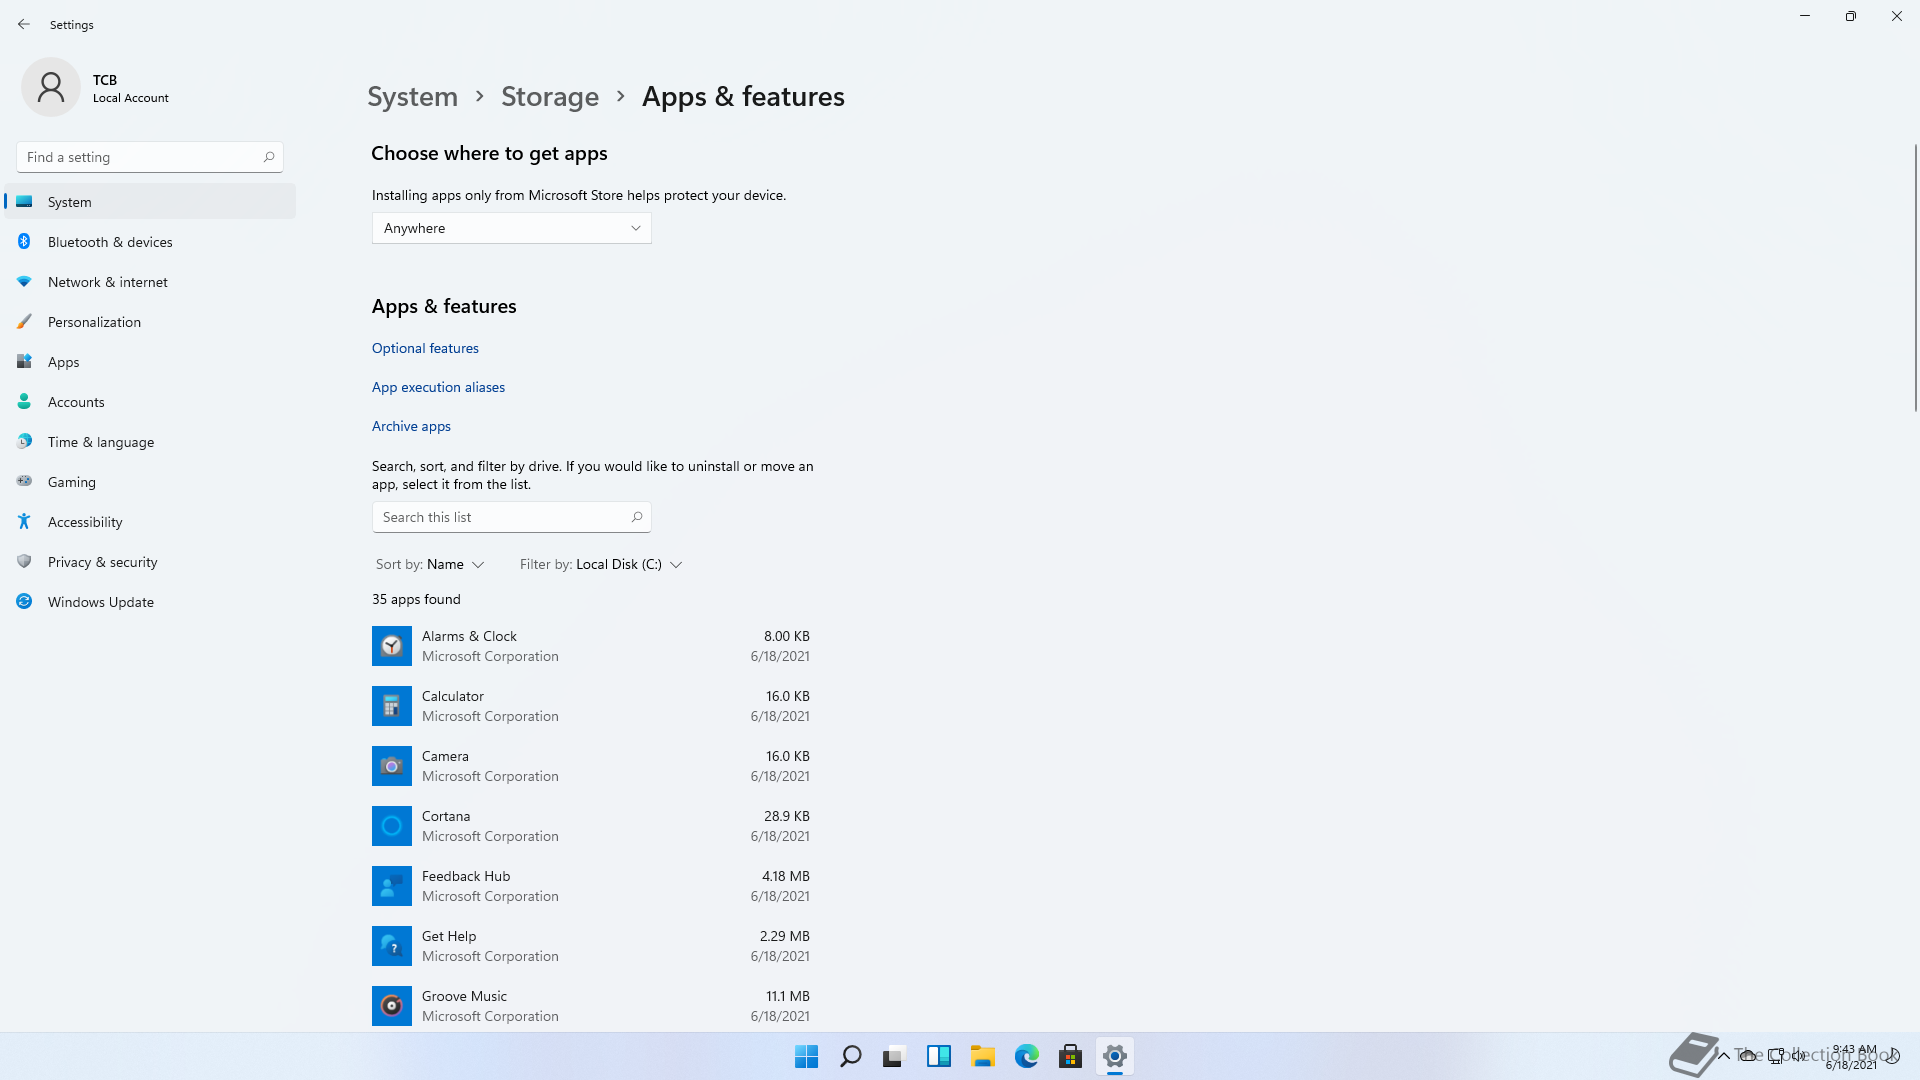
Task: Click the Local Account label
Action: click(x=131, y=98)
